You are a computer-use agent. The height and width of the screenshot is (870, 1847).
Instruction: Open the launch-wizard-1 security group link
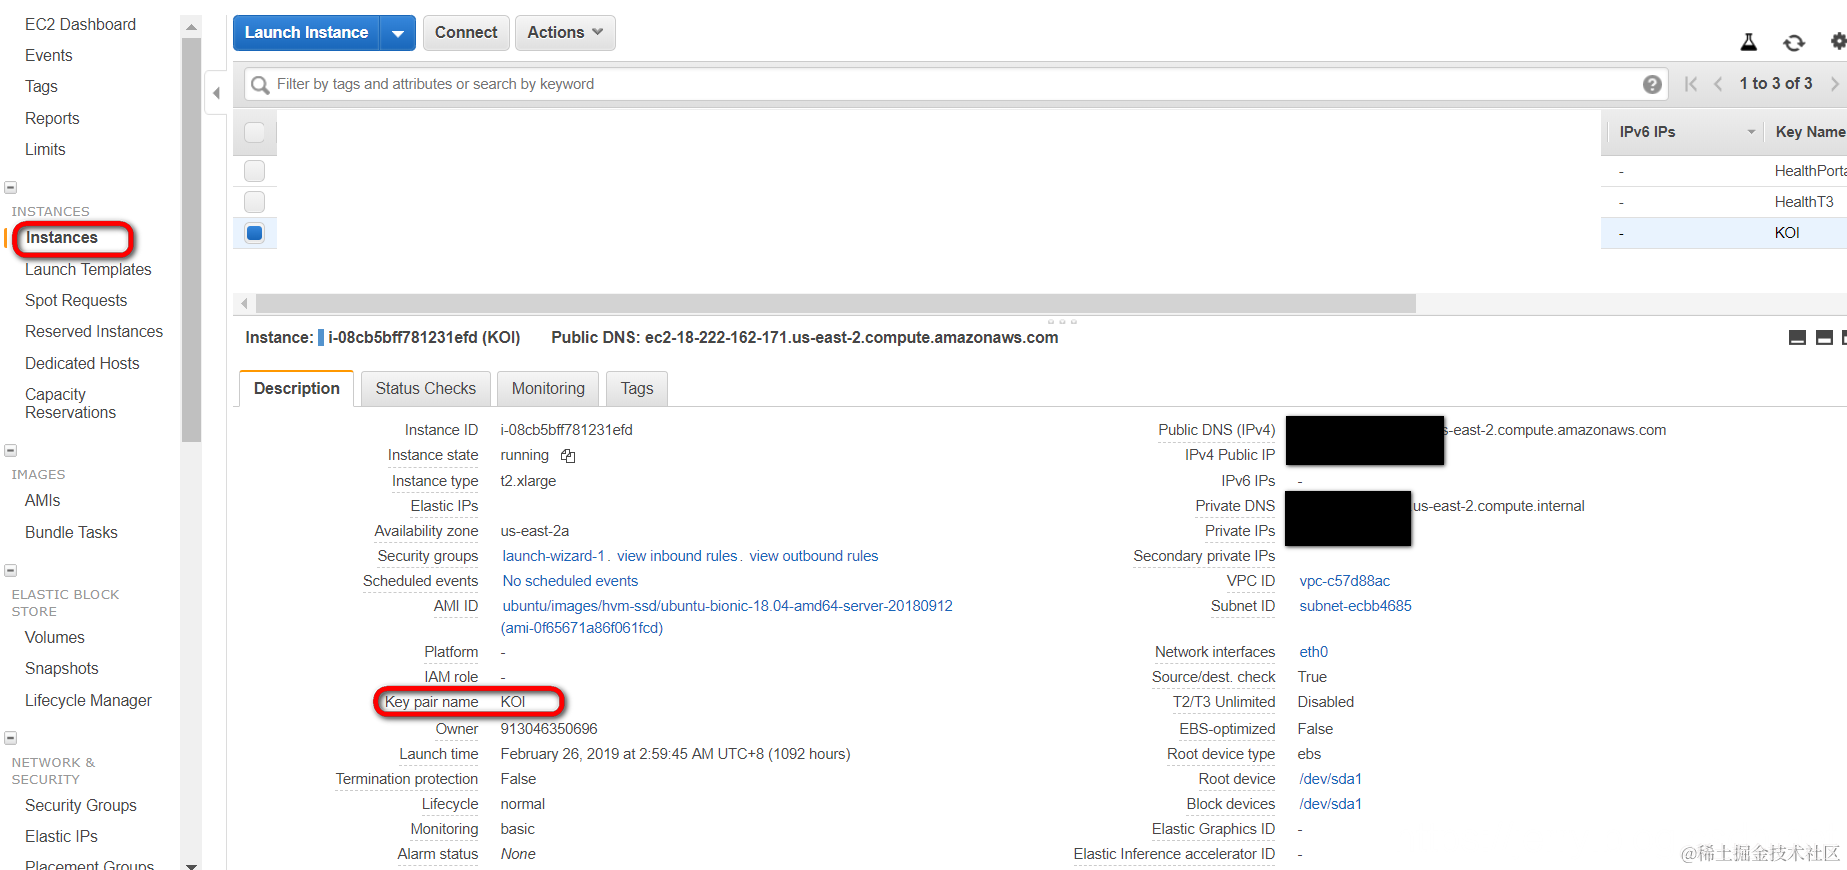[553, 556]
